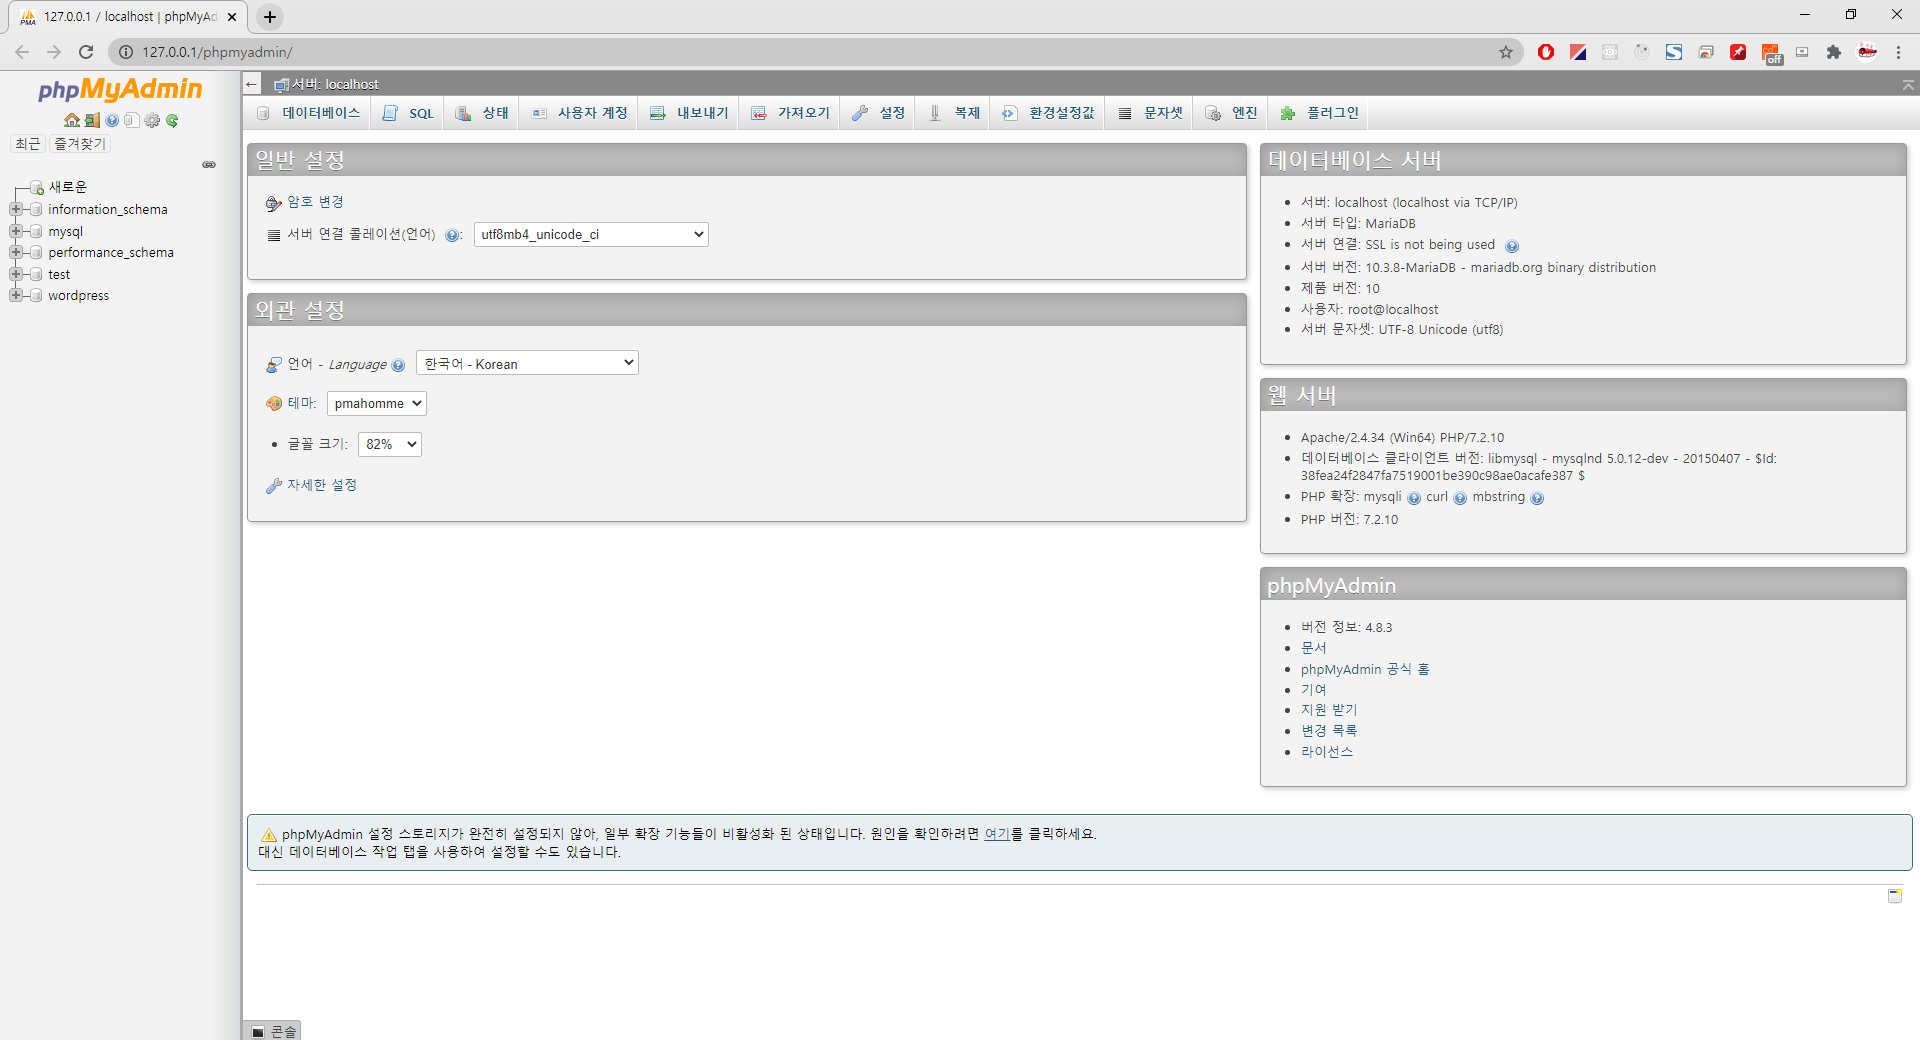Viewport: 1920px width, 1040px height.
Task: Reload navigation panel with green refresh icon
Action: coord(172,120)
